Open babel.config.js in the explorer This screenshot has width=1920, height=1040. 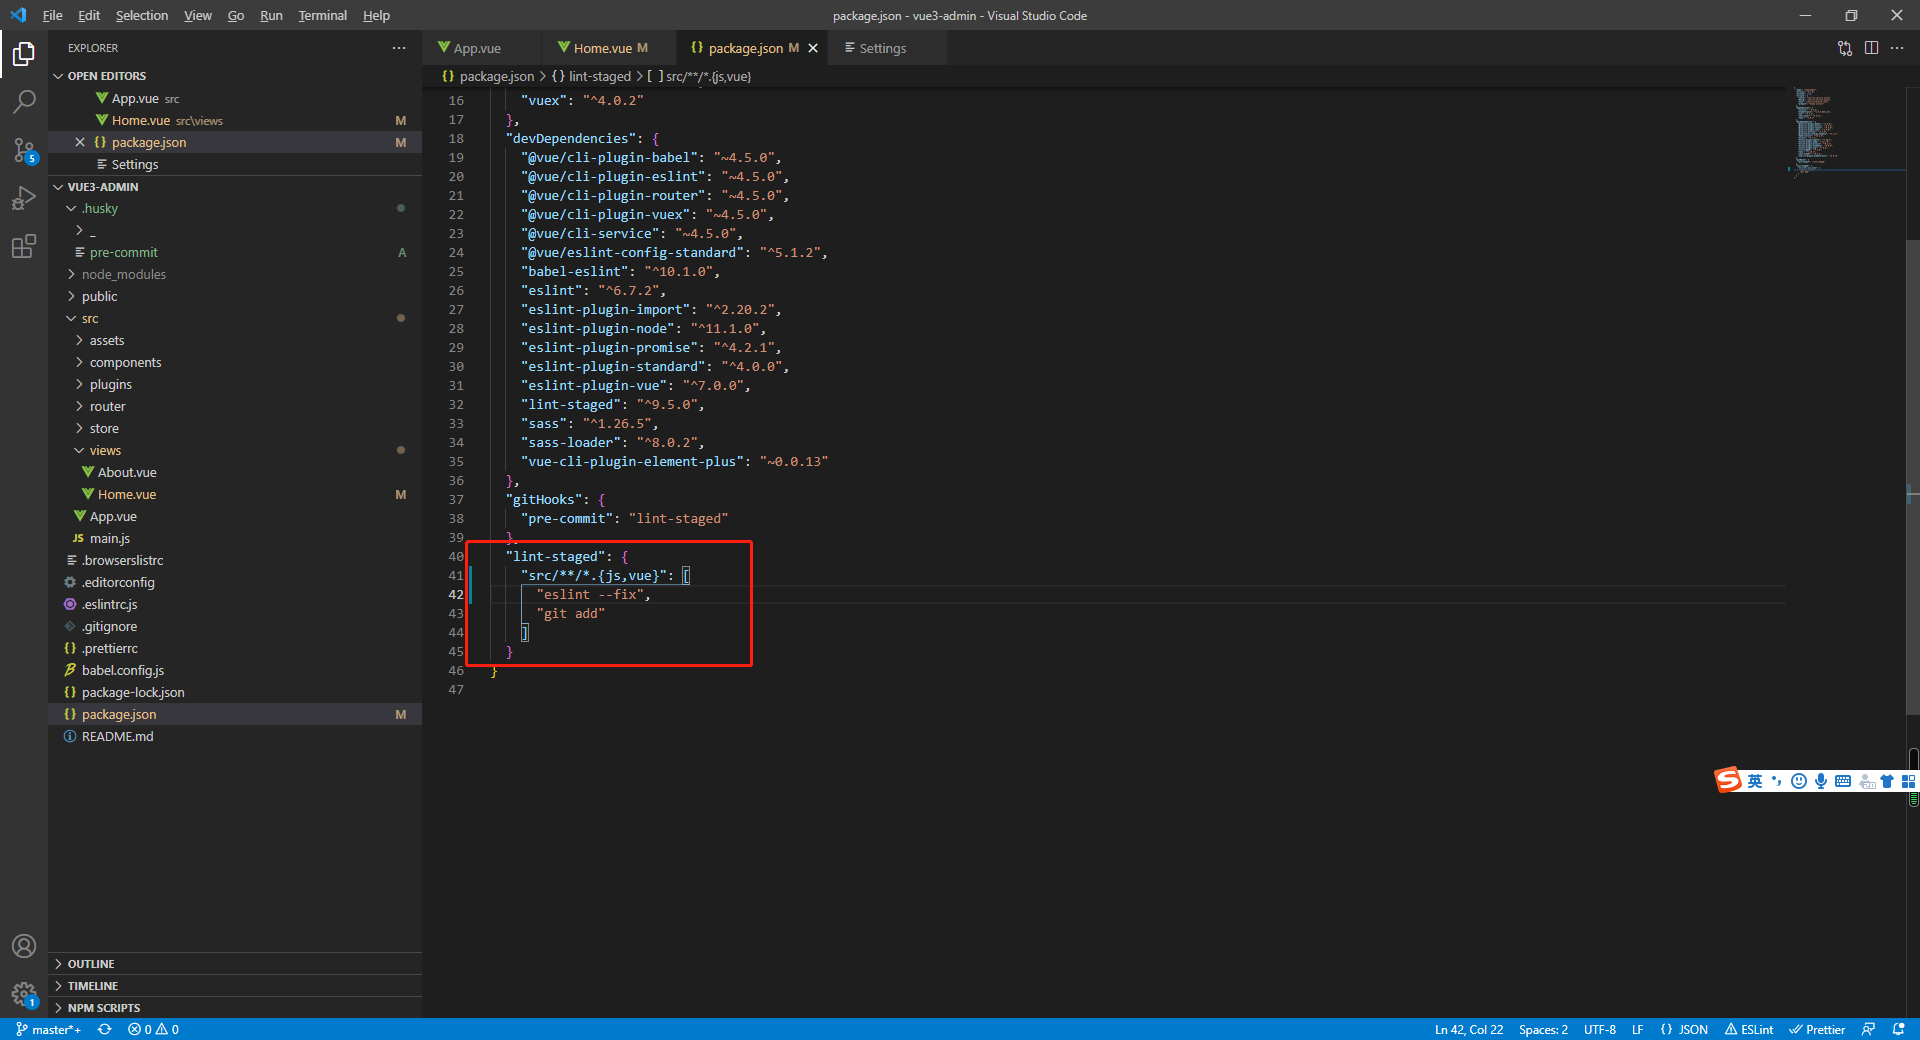(234, 670)
